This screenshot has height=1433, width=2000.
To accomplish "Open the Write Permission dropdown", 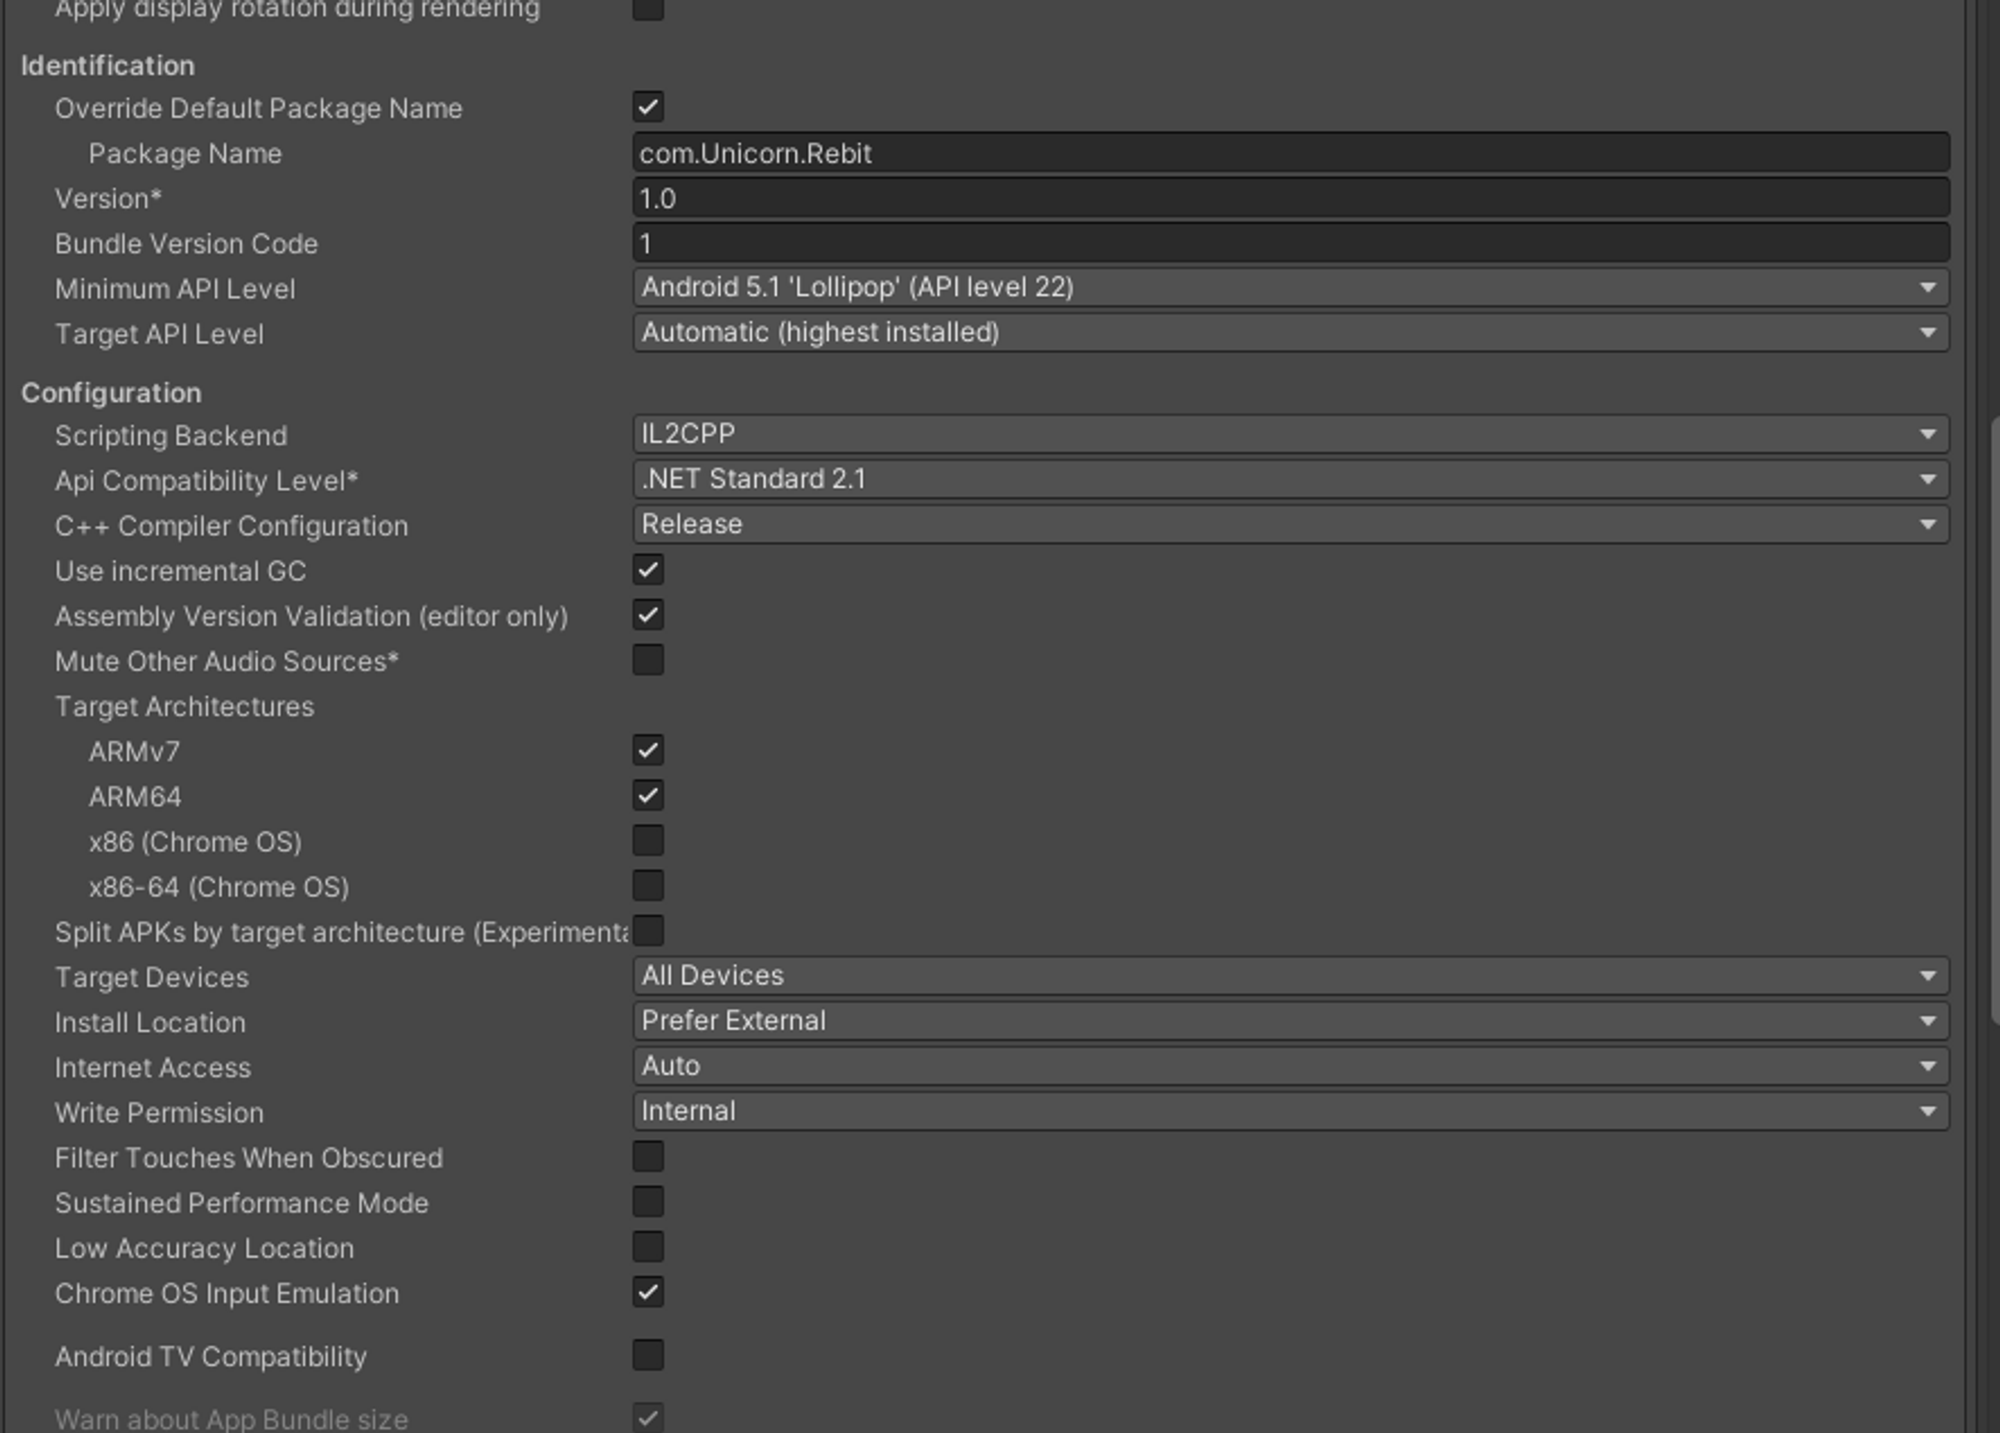I will (x=1290, y=1111).
